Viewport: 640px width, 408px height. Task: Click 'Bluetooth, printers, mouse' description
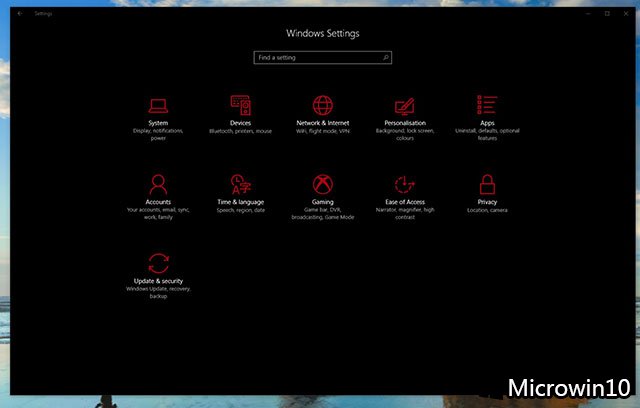point(240,131)
